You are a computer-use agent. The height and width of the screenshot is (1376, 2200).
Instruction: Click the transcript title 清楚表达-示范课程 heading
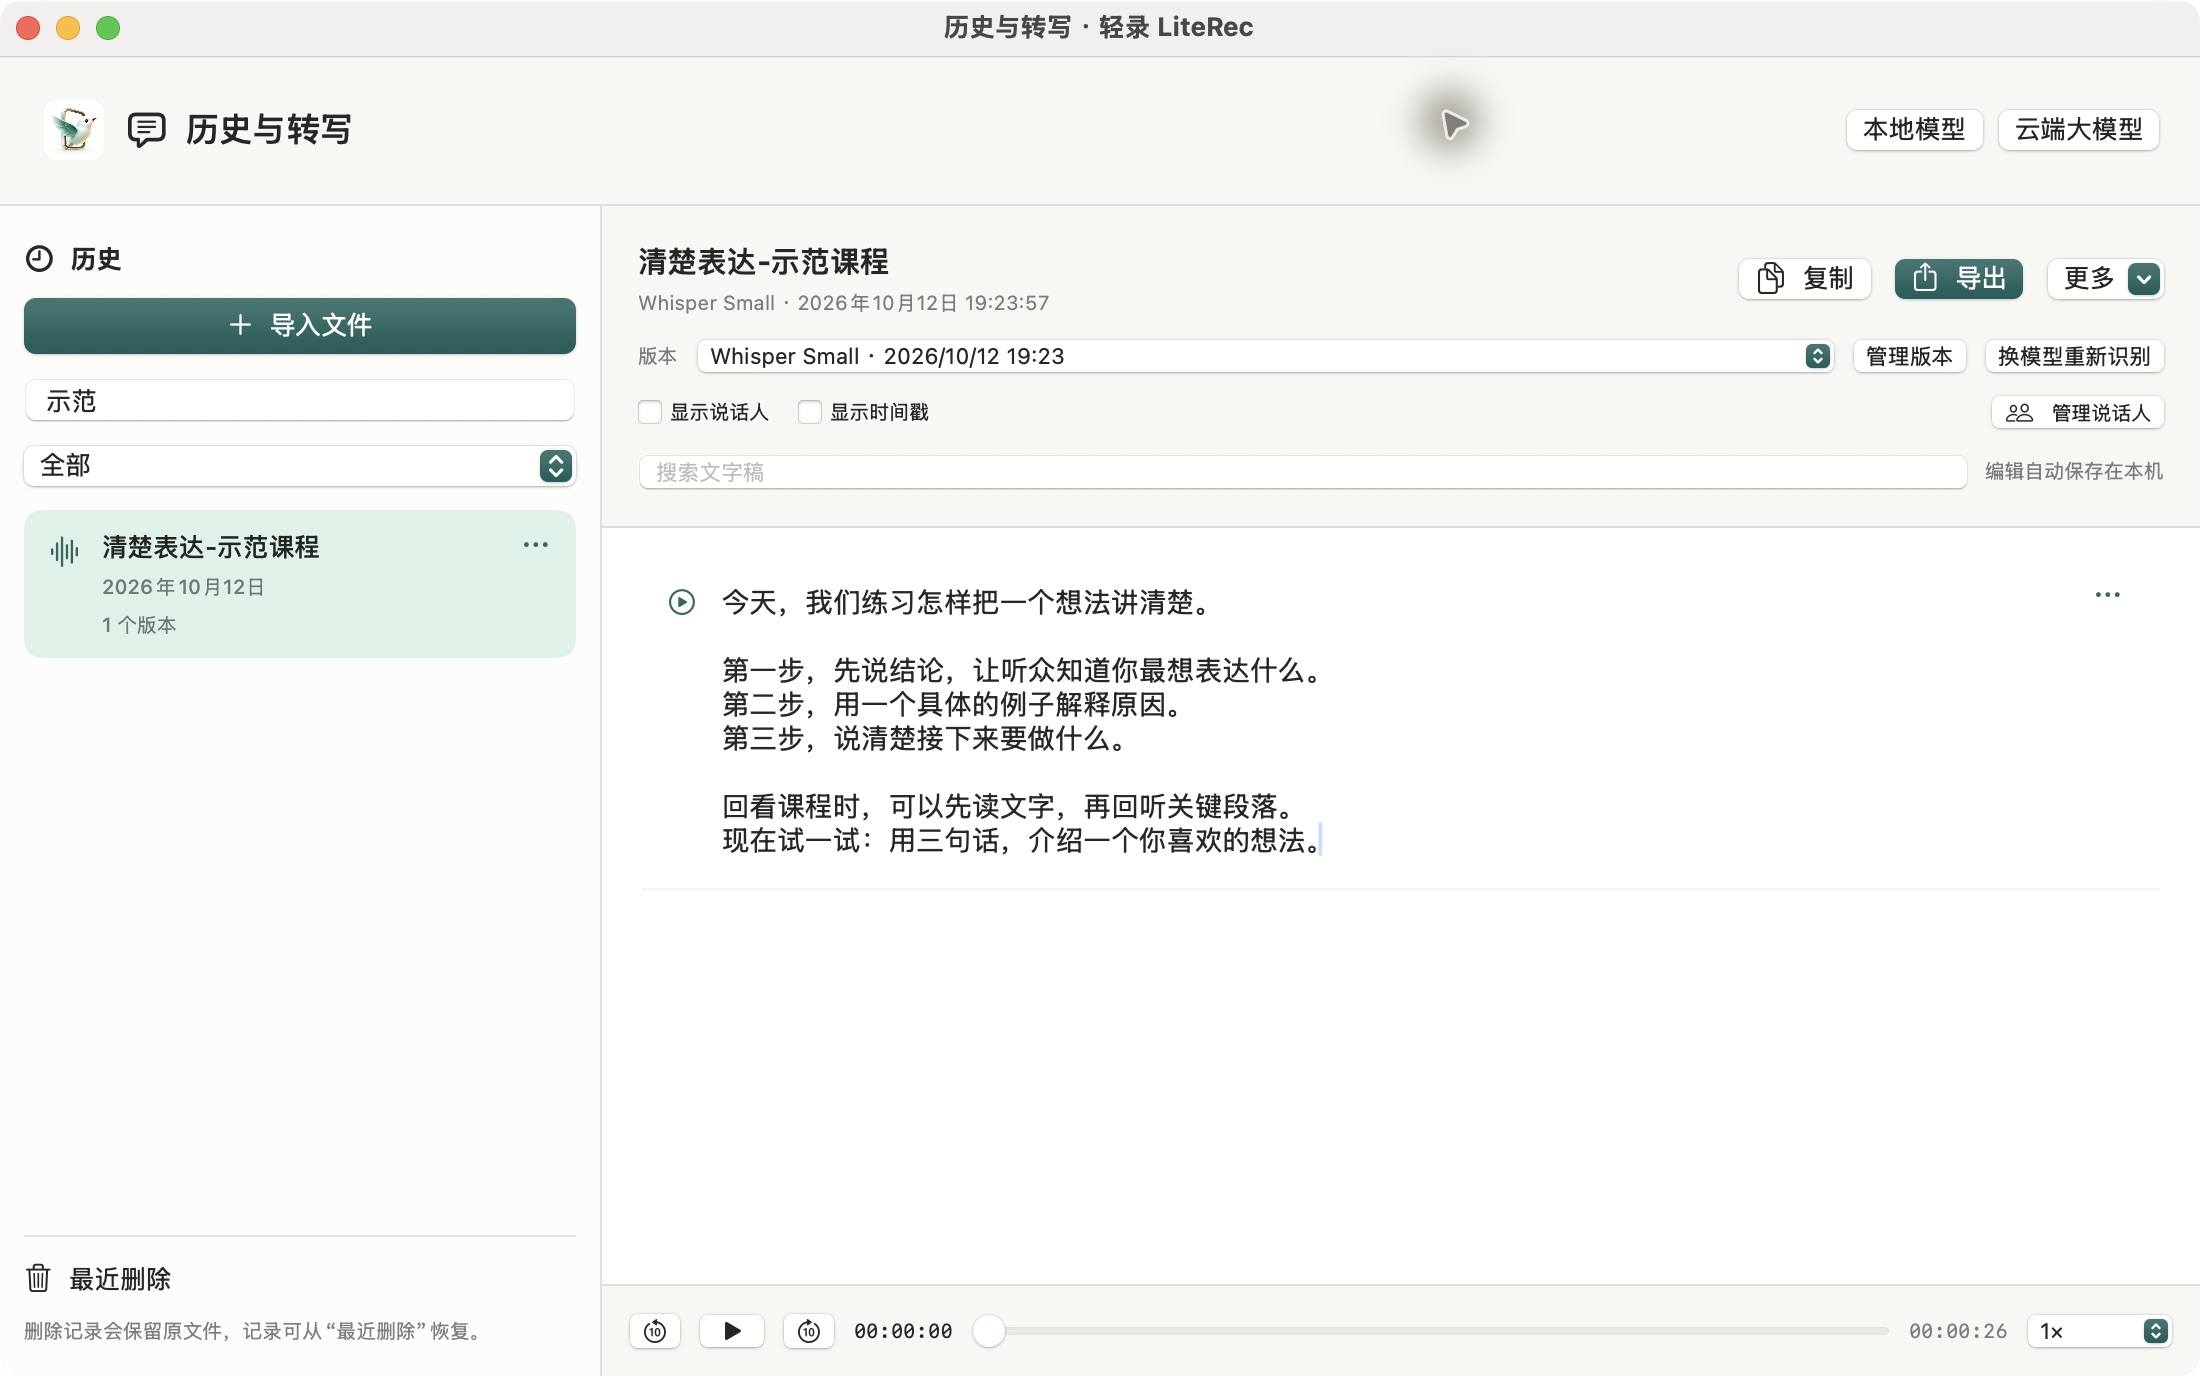coord(763,262)
